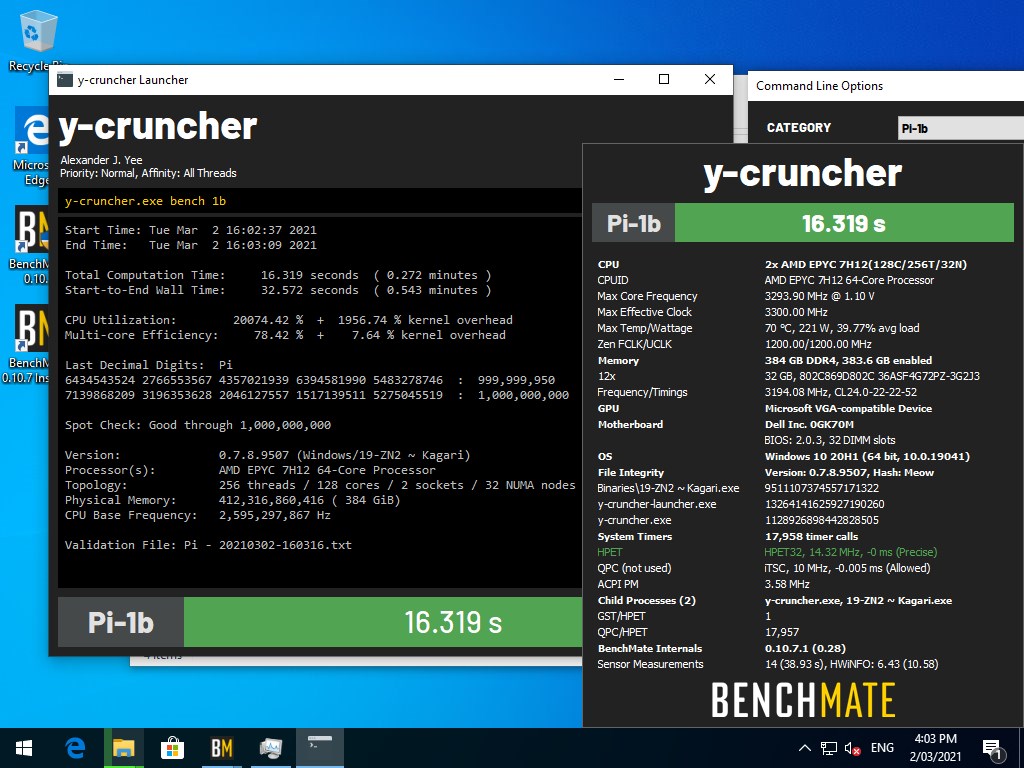Click the Pi-1b label in the BenchMate panel
The height and width of the screenshot is (768, 1024).
[633, 223]
